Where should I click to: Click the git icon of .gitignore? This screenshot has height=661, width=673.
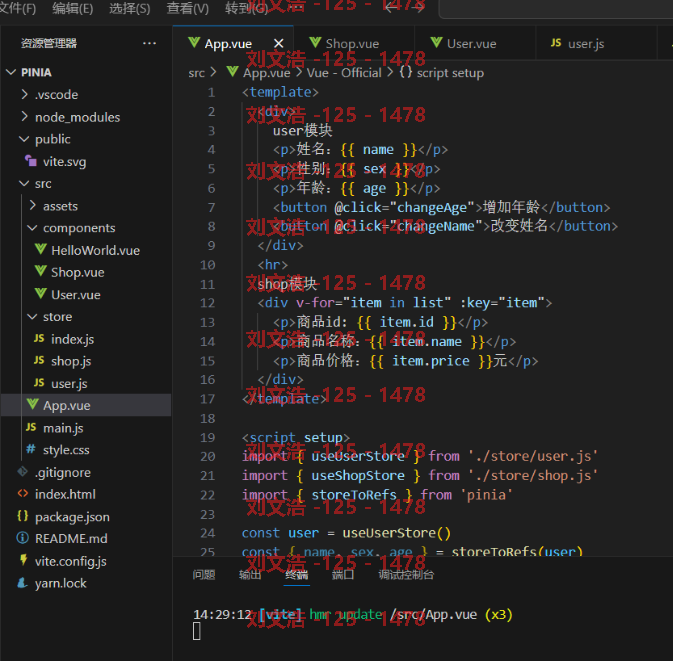tap(23, 472)
